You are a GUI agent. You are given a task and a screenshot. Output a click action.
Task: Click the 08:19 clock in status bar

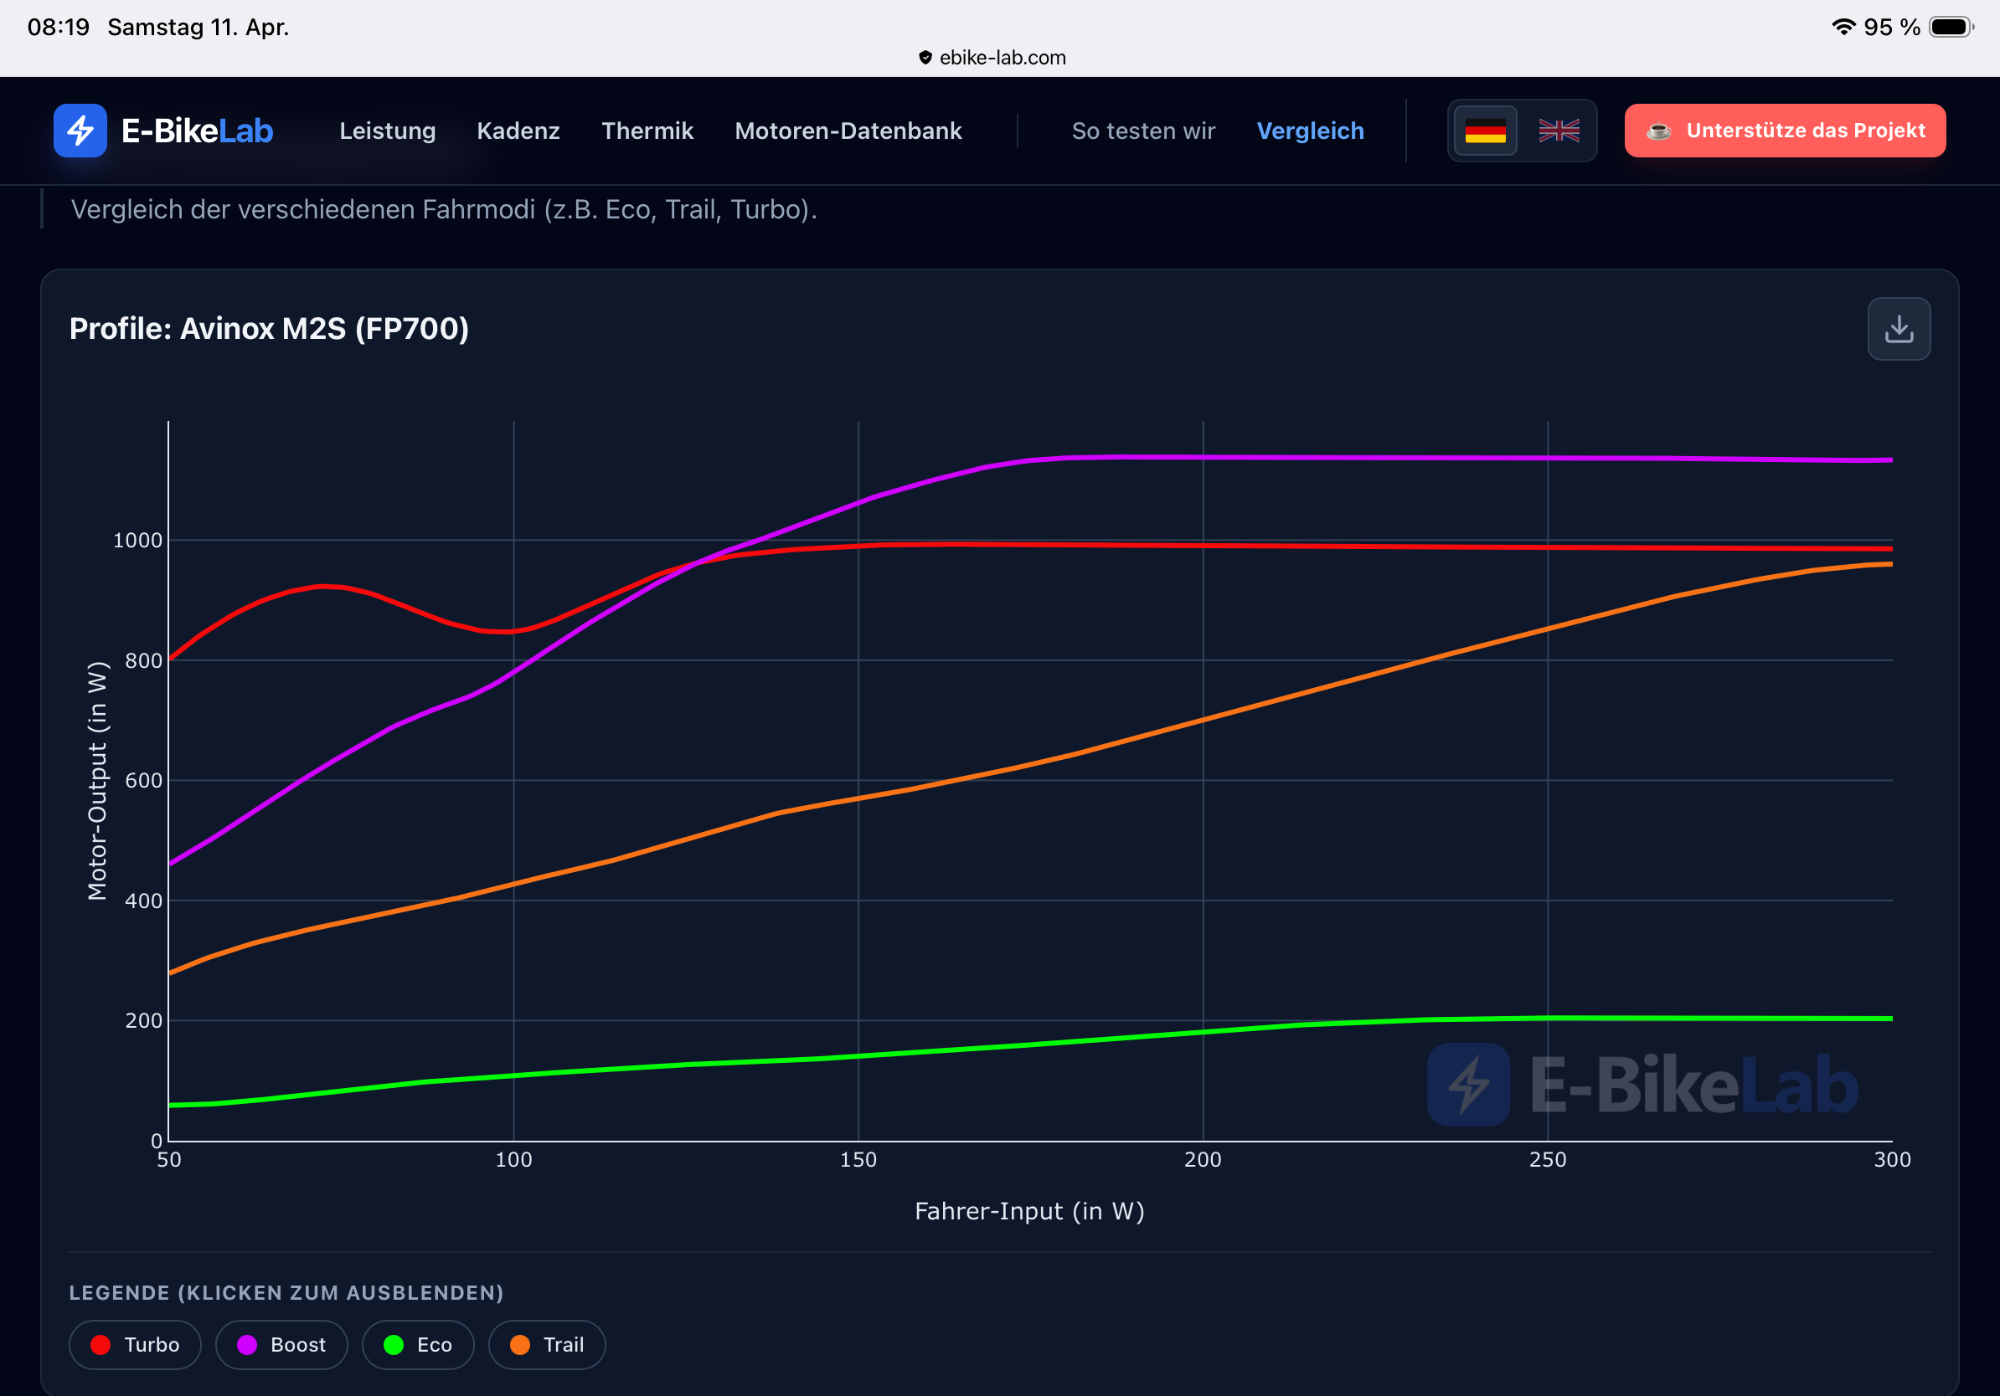(x=58, y=27)
